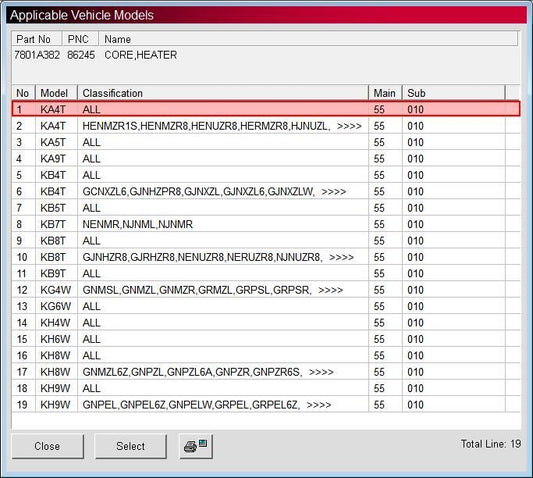Viewport: 533px width, 478px height.
Task: Select row 3 with model KA5T
Action: 266,142
